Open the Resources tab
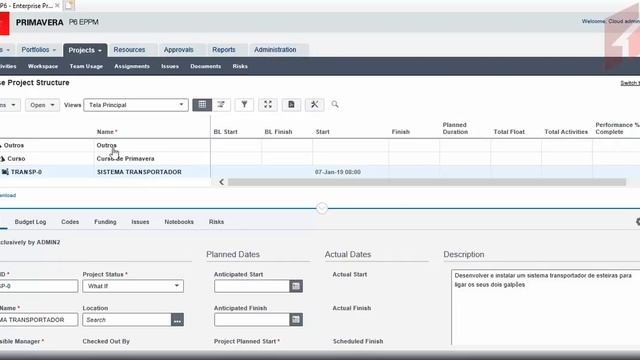Image resolution: width=640 pixels, height=360 pixels. pyautogui.click(x=129, y=50)
